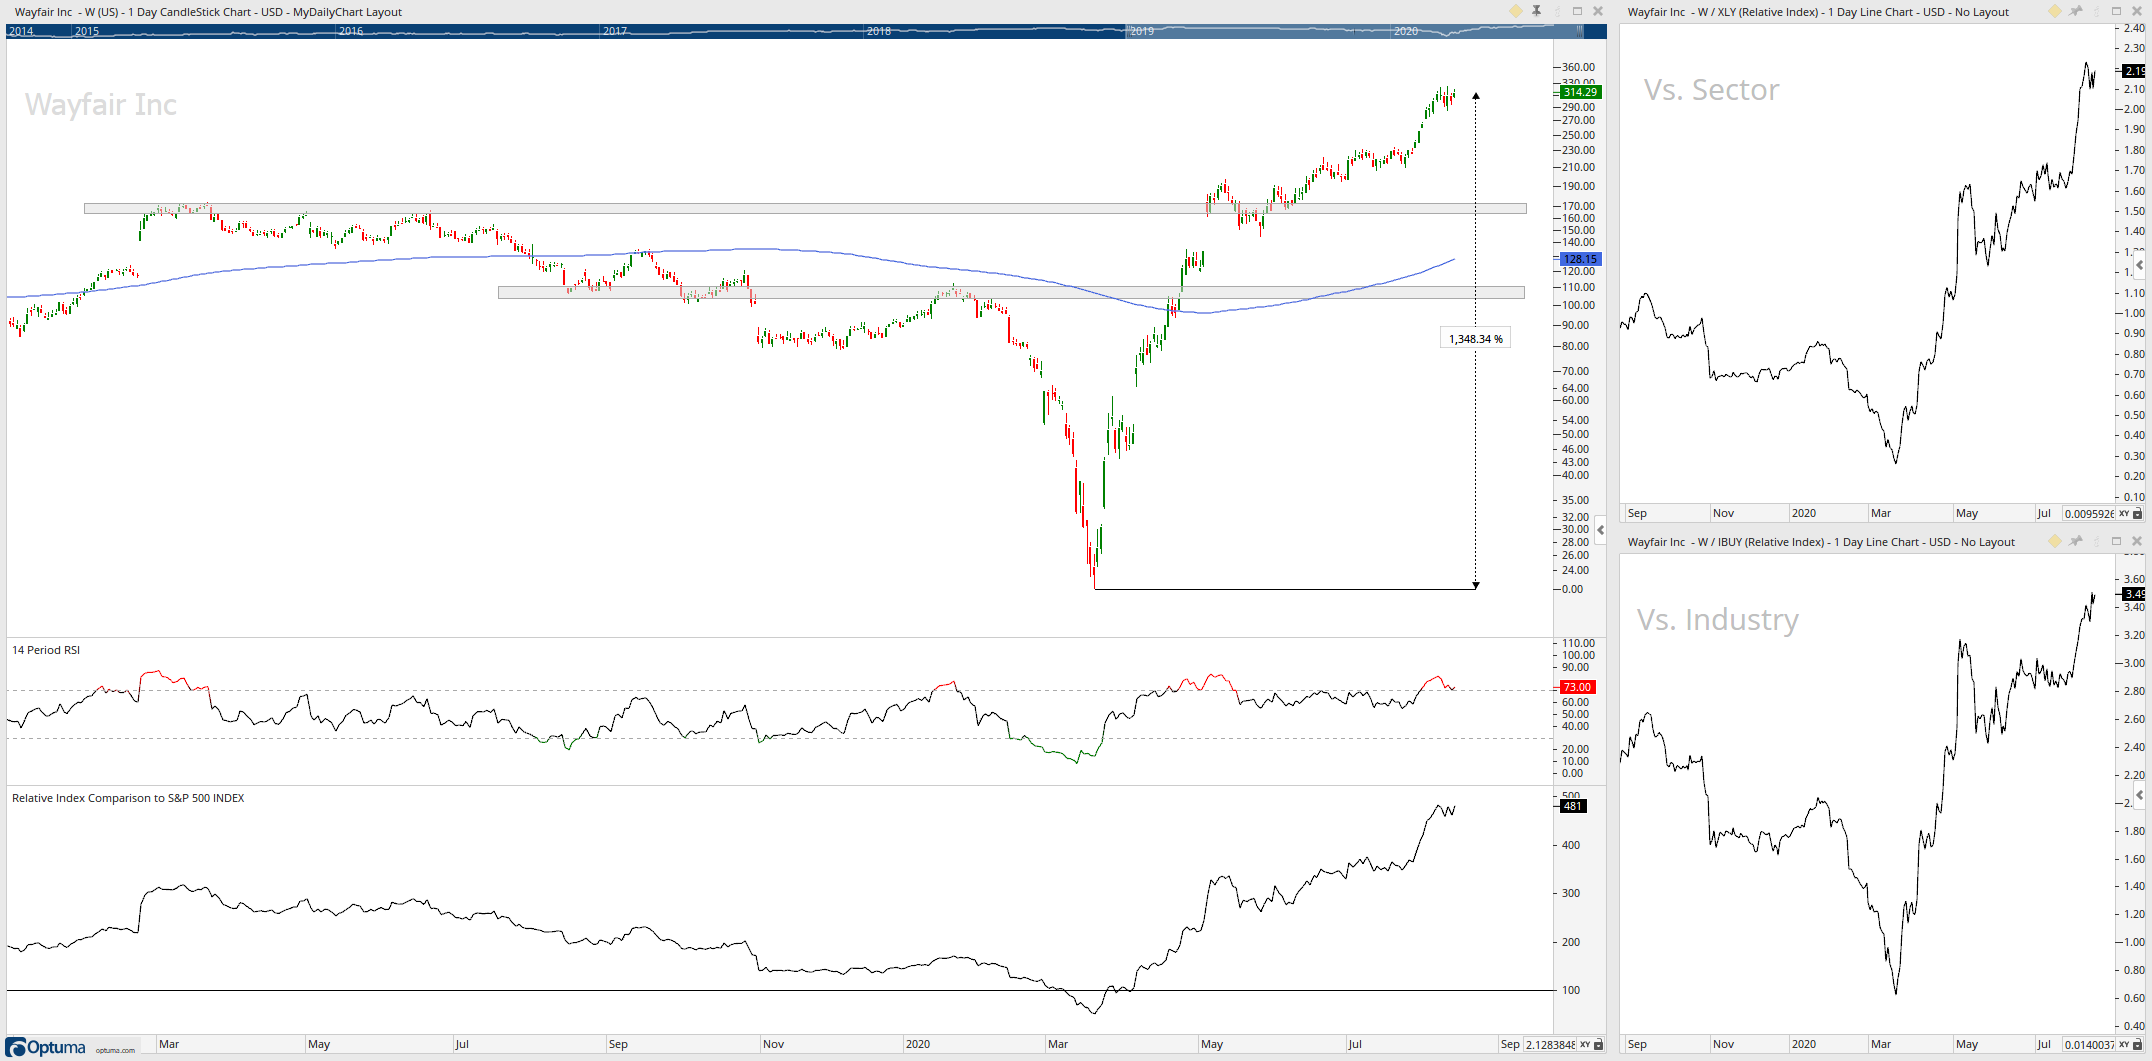Close the Wayfair candlestick chart window
This screenshot has height=1061, width=2152.
pyautogui.click(x=1598, y=11)
